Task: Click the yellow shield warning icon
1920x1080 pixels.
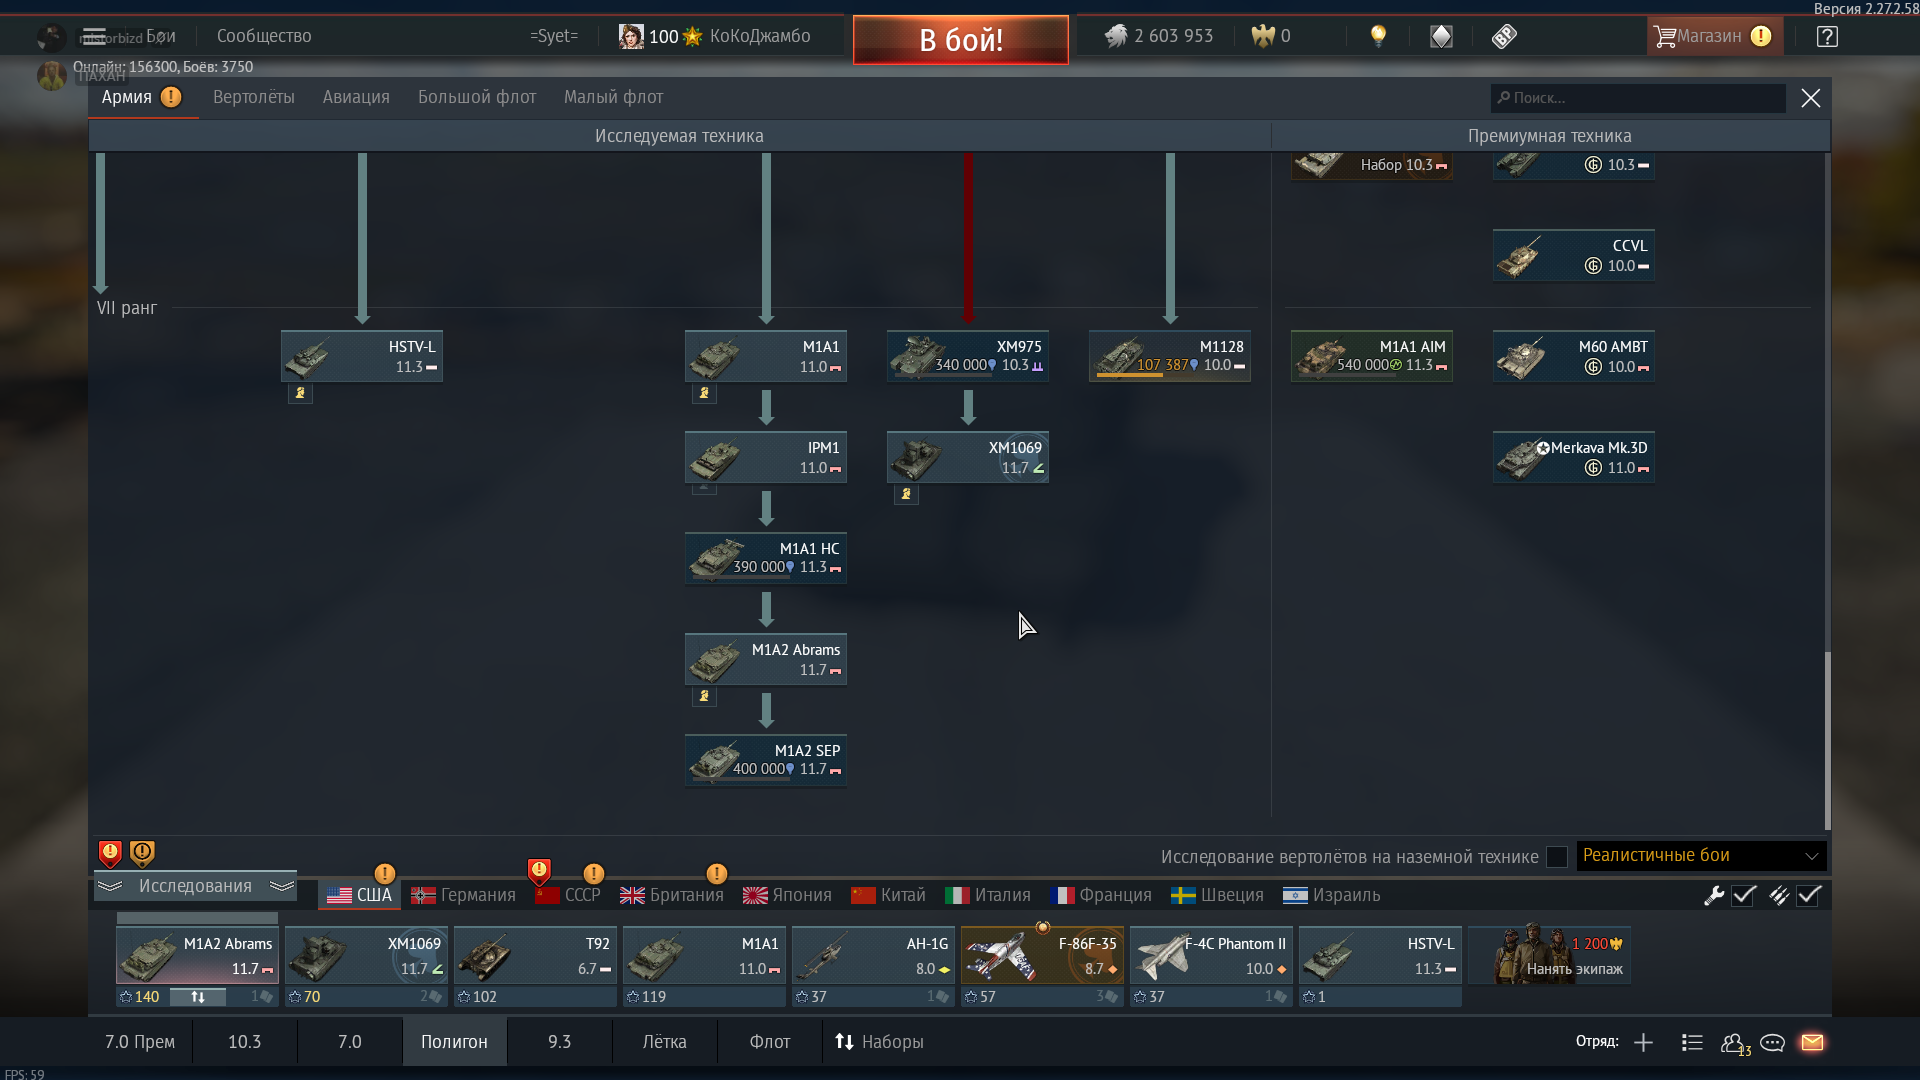Action: pos(142,853)
